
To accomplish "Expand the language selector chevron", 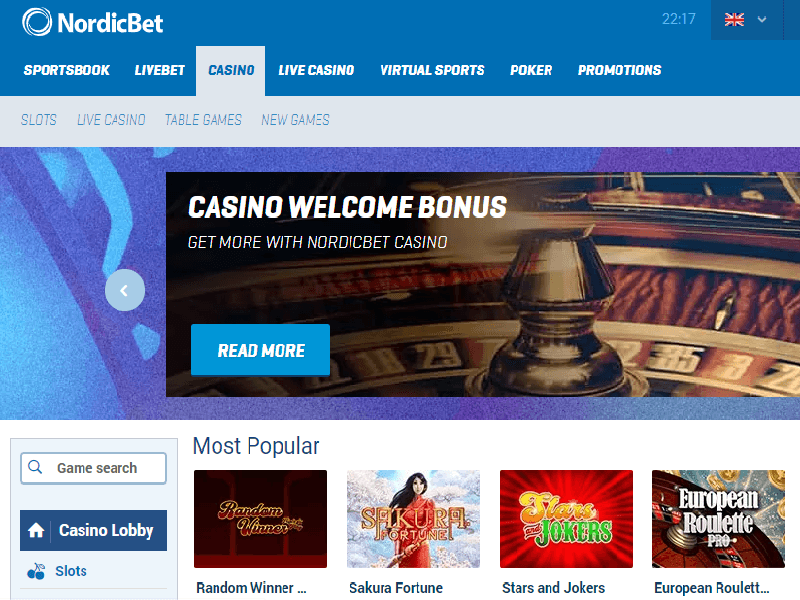I will (x=762, y=19).
